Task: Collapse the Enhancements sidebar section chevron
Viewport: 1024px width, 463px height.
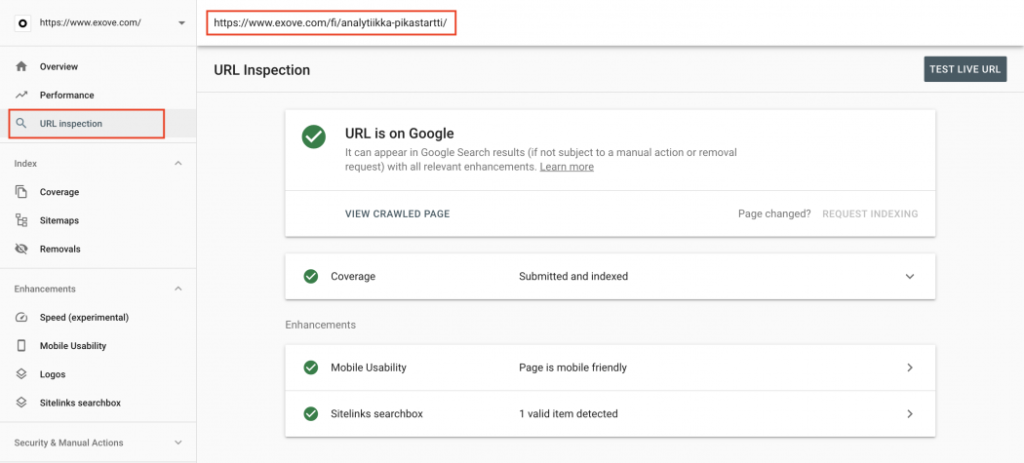Action: point(178,289)
